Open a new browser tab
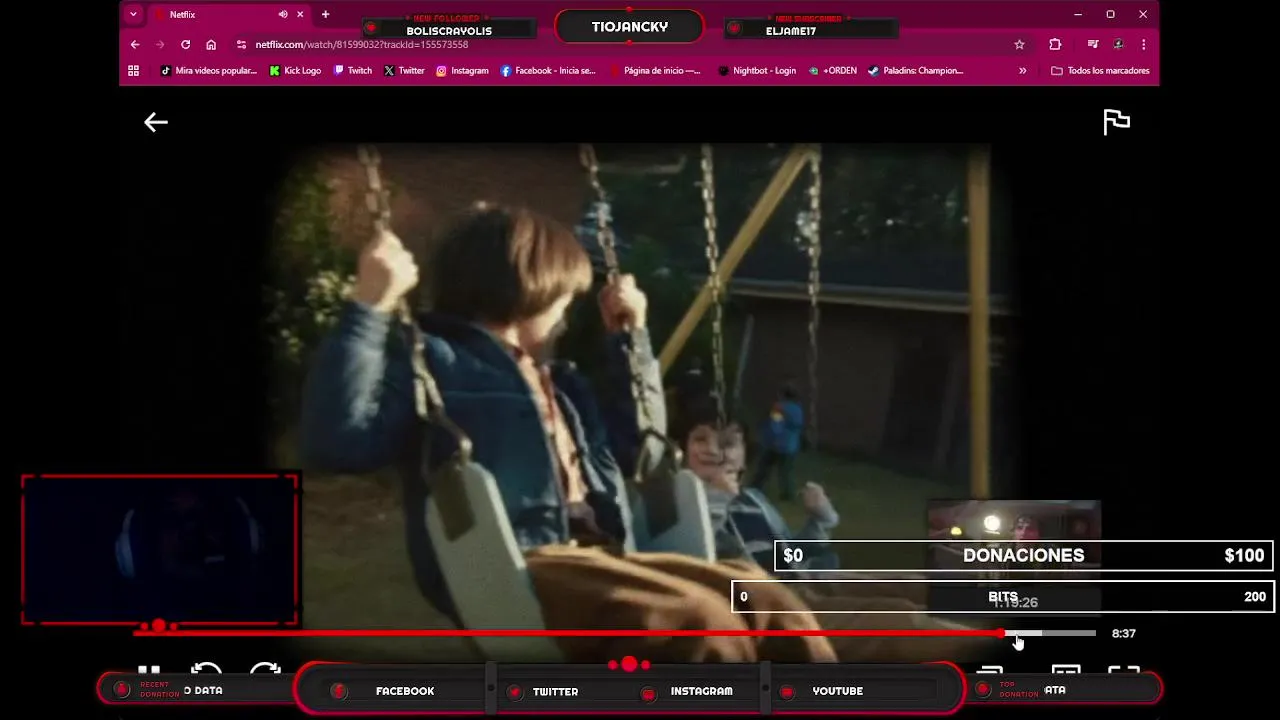This screenshot has width=1280, height=720. (x=325, y=14)
